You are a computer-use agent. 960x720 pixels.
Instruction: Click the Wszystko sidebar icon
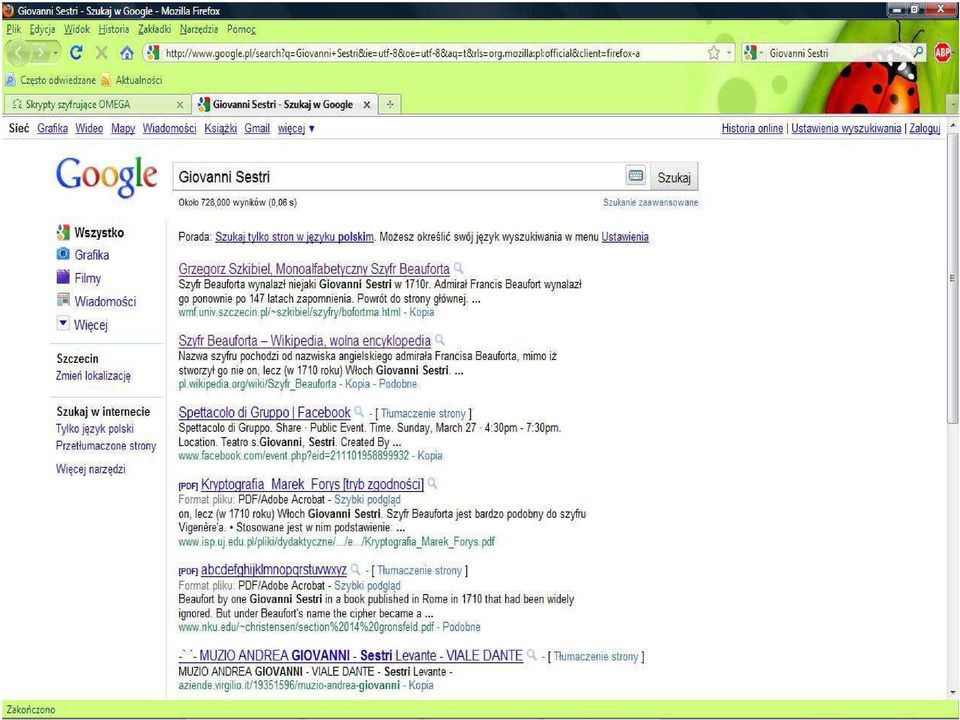[x=63, y=232]
